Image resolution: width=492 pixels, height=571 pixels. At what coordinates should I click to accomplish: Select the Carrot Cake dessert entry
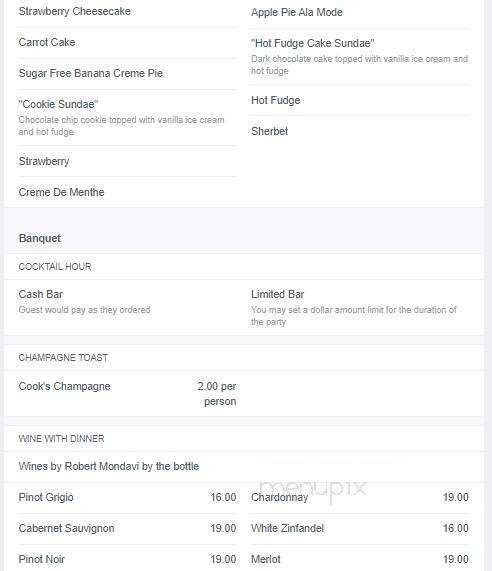coord(47,42)
